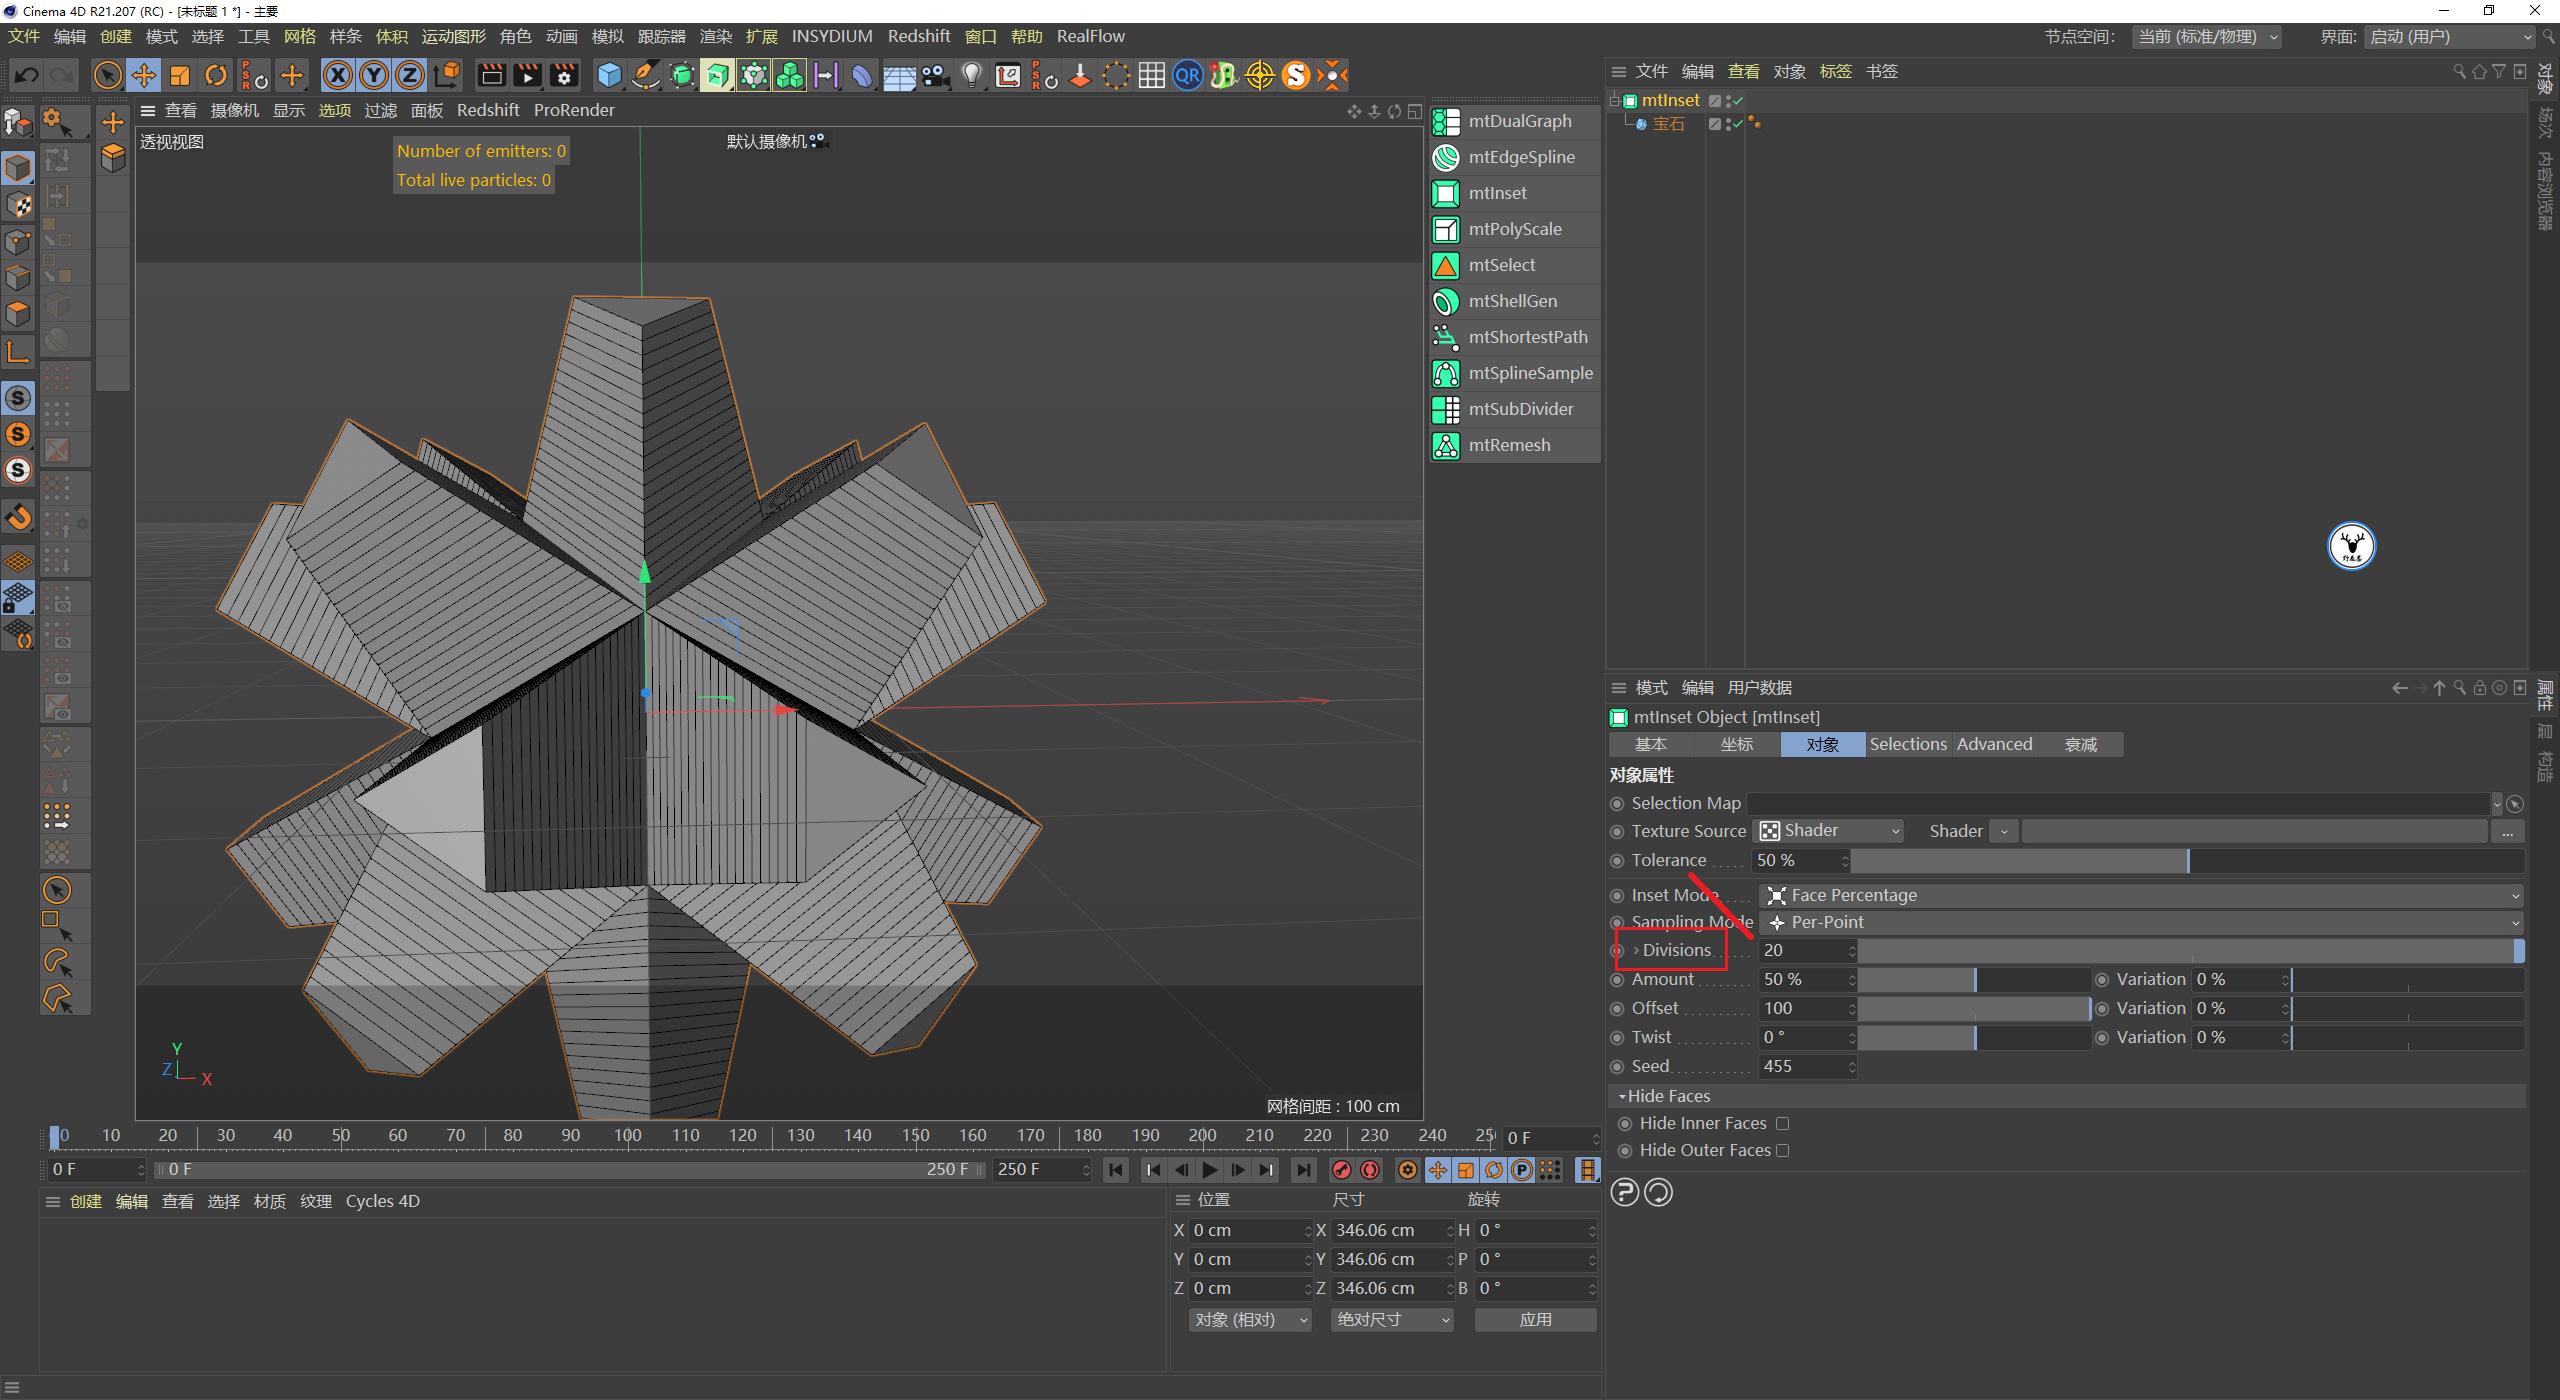Toggle the X axis lock
Screen dimensions: 2560x1400
tap(338, 75)
